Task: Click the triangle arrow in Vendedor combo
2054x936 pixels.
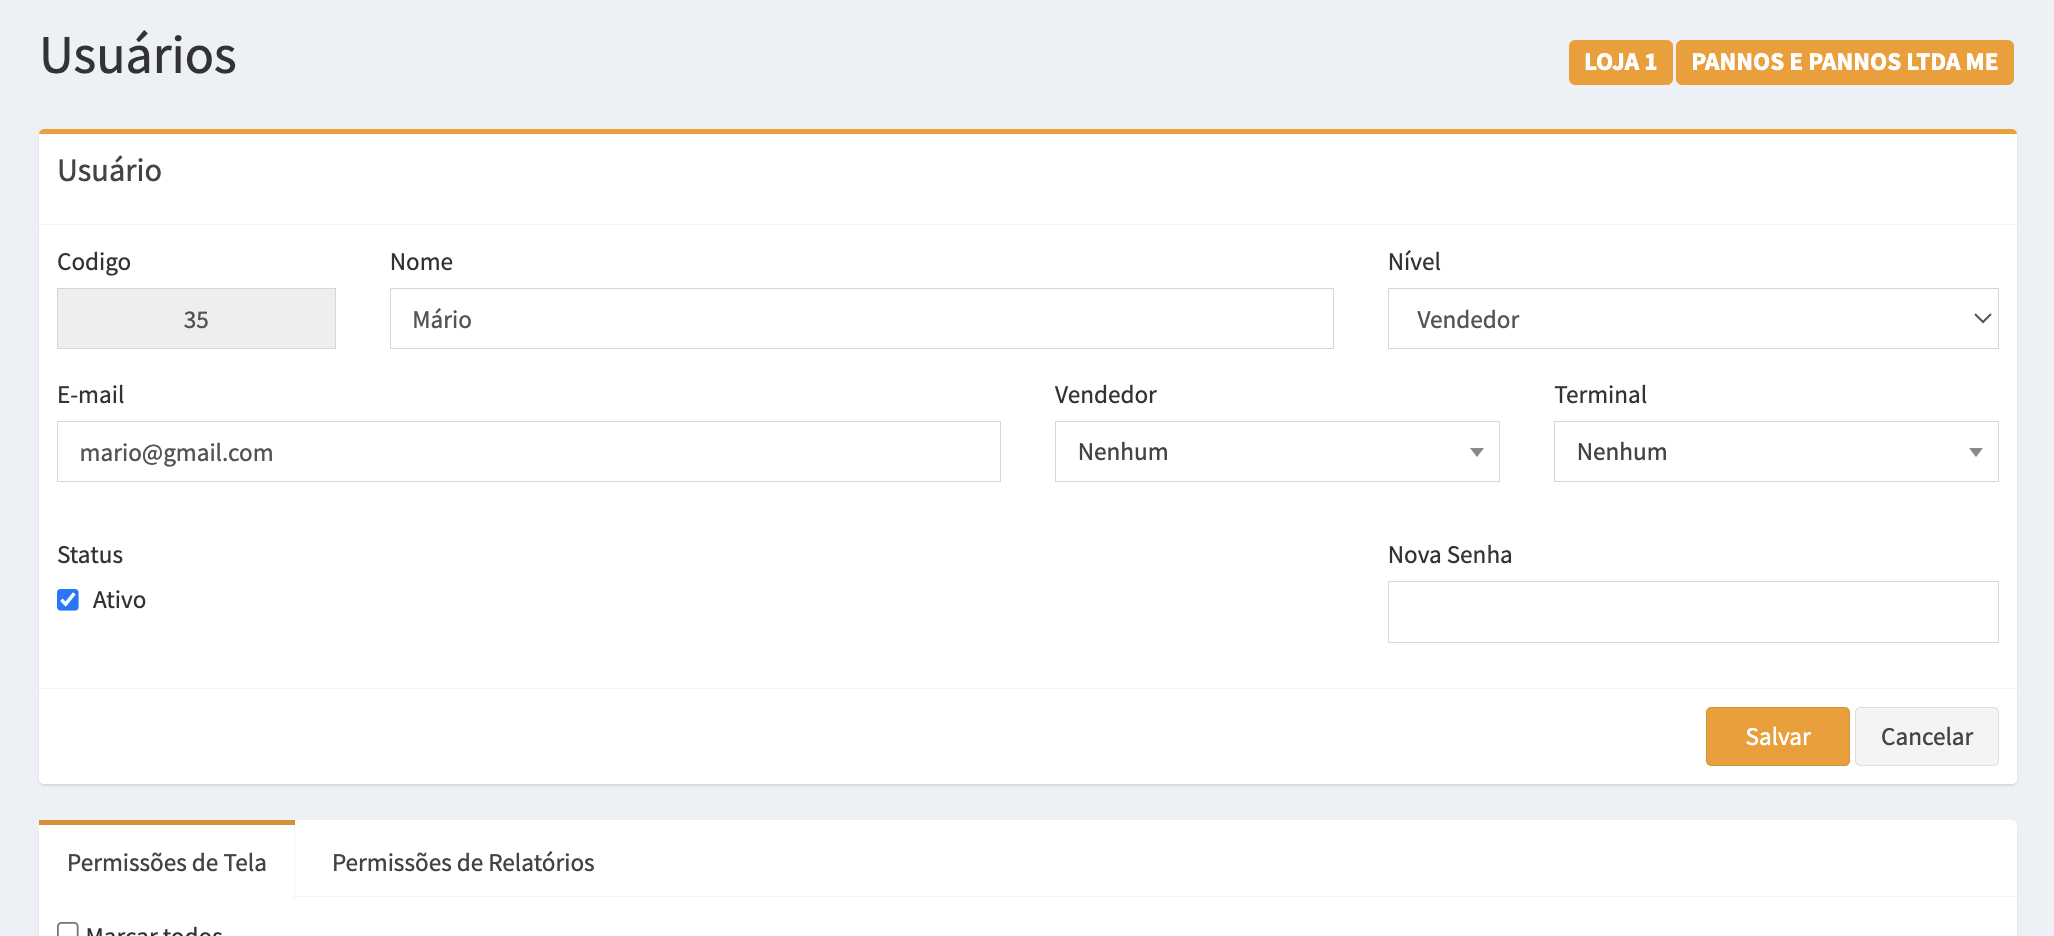Action: 1476,452
